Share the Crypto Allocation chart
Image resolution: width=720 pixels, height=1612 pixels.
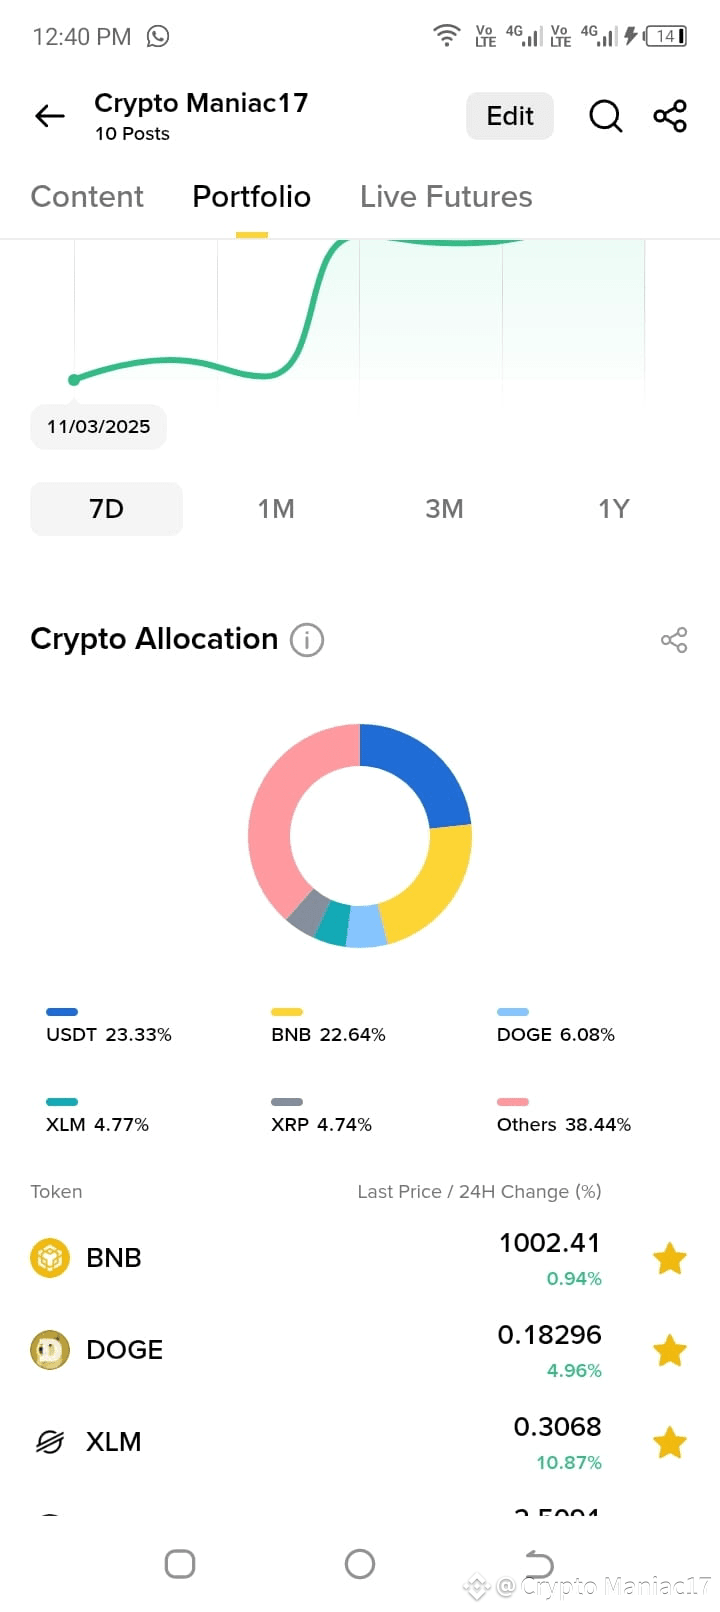coord(674,640)
